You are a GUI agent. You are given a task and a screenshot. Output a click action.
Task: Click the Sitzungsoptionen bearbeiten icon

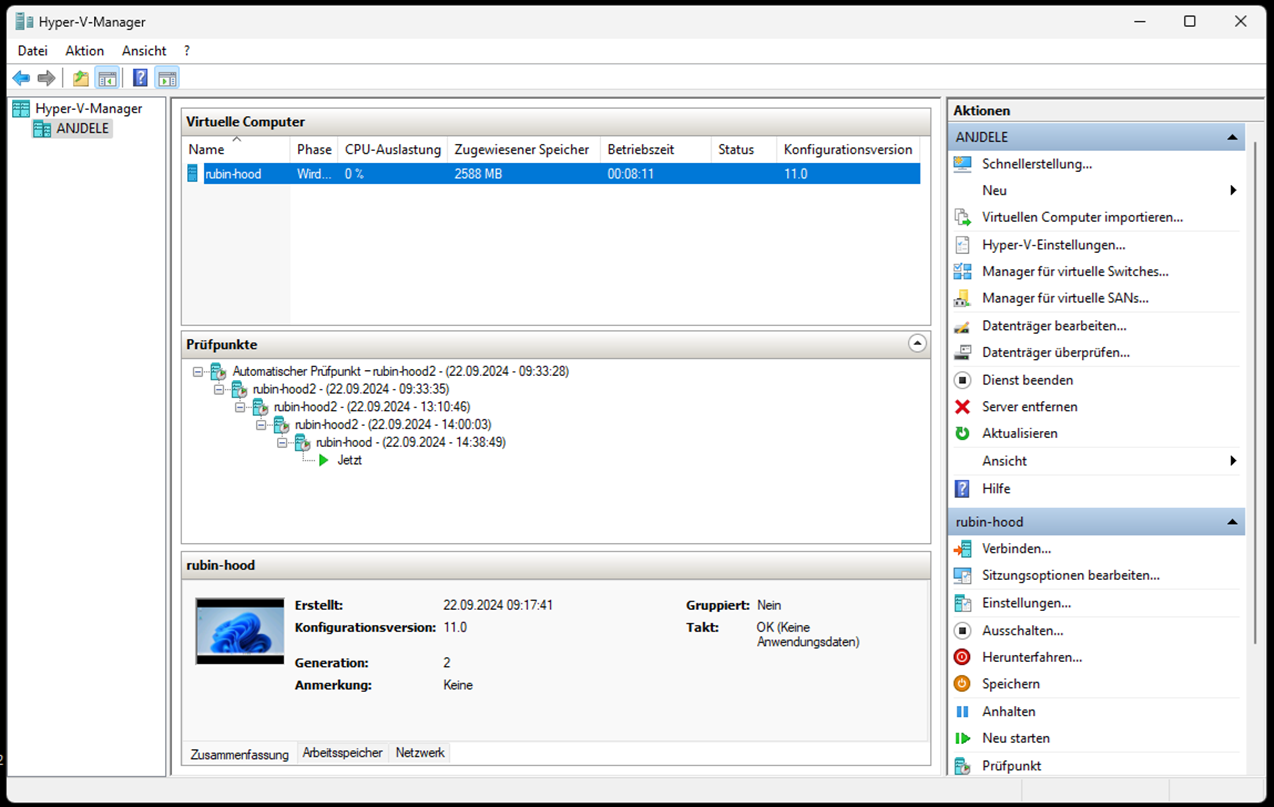click(x=962, y=576)
